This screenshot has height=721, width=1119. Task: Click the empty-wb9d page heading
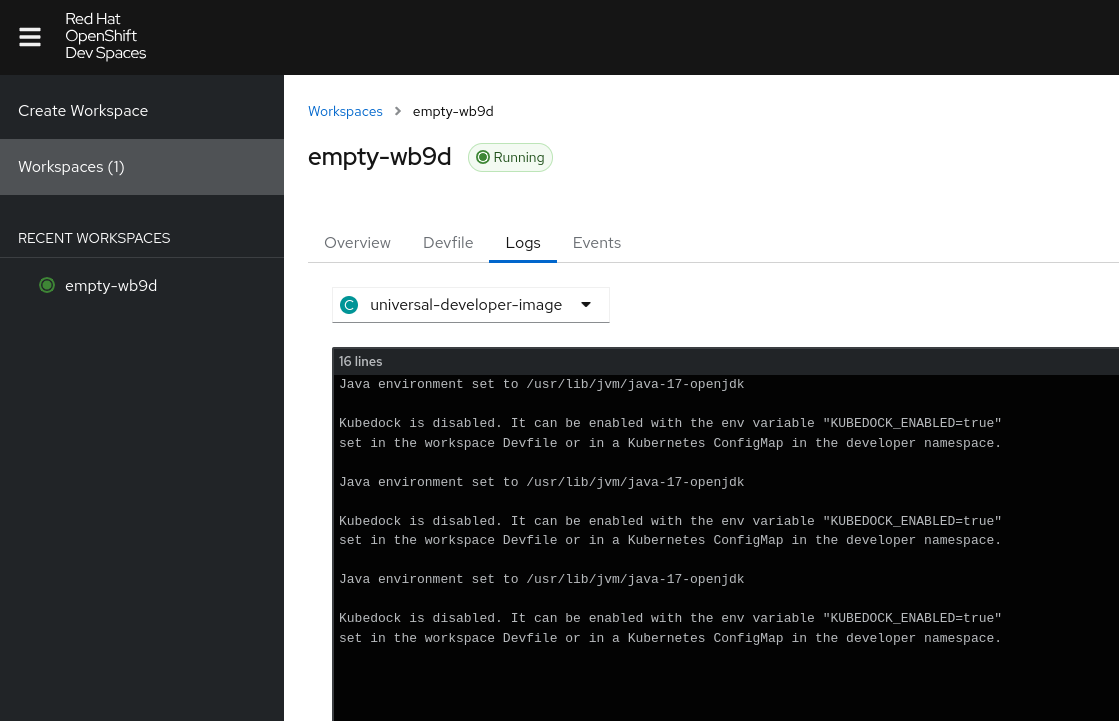coord(380,157)
